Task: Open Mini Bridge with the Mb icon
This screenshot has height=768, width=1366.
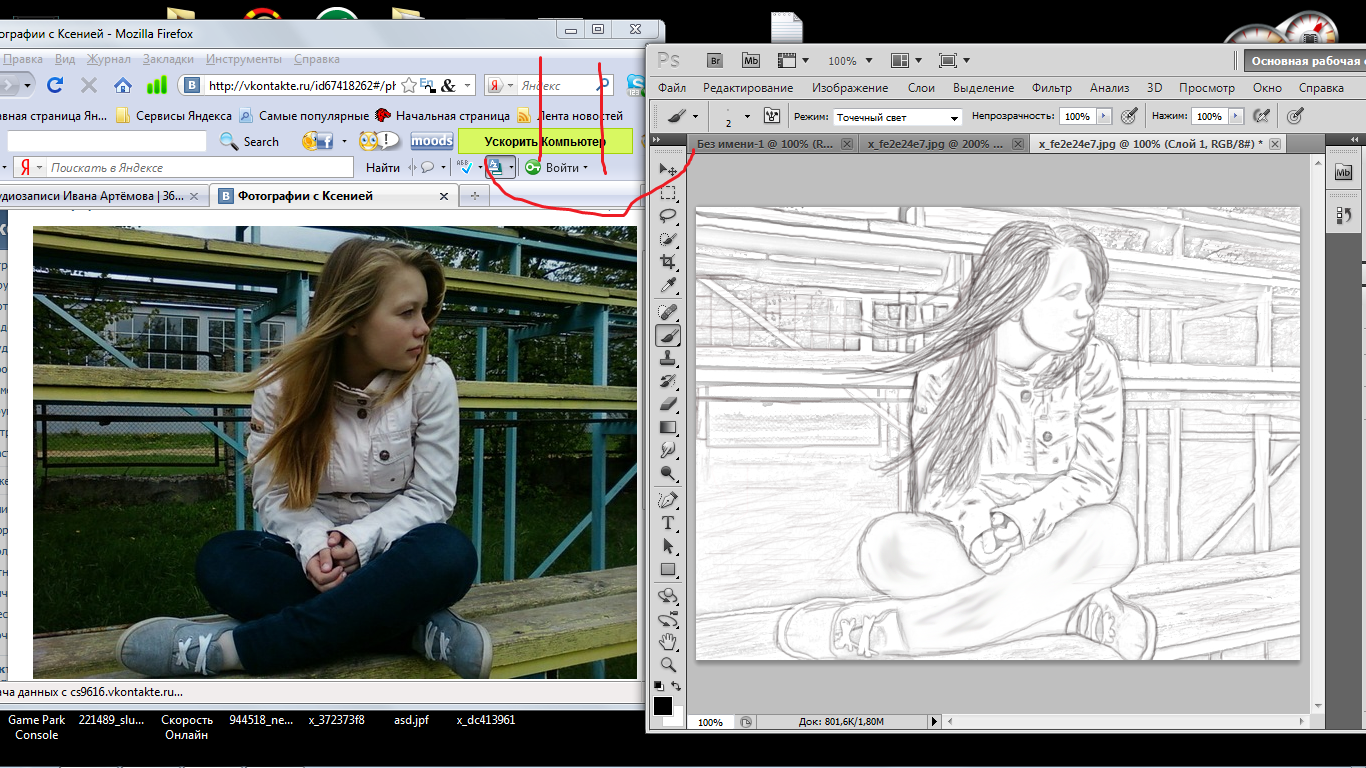Action: point(750,60)
